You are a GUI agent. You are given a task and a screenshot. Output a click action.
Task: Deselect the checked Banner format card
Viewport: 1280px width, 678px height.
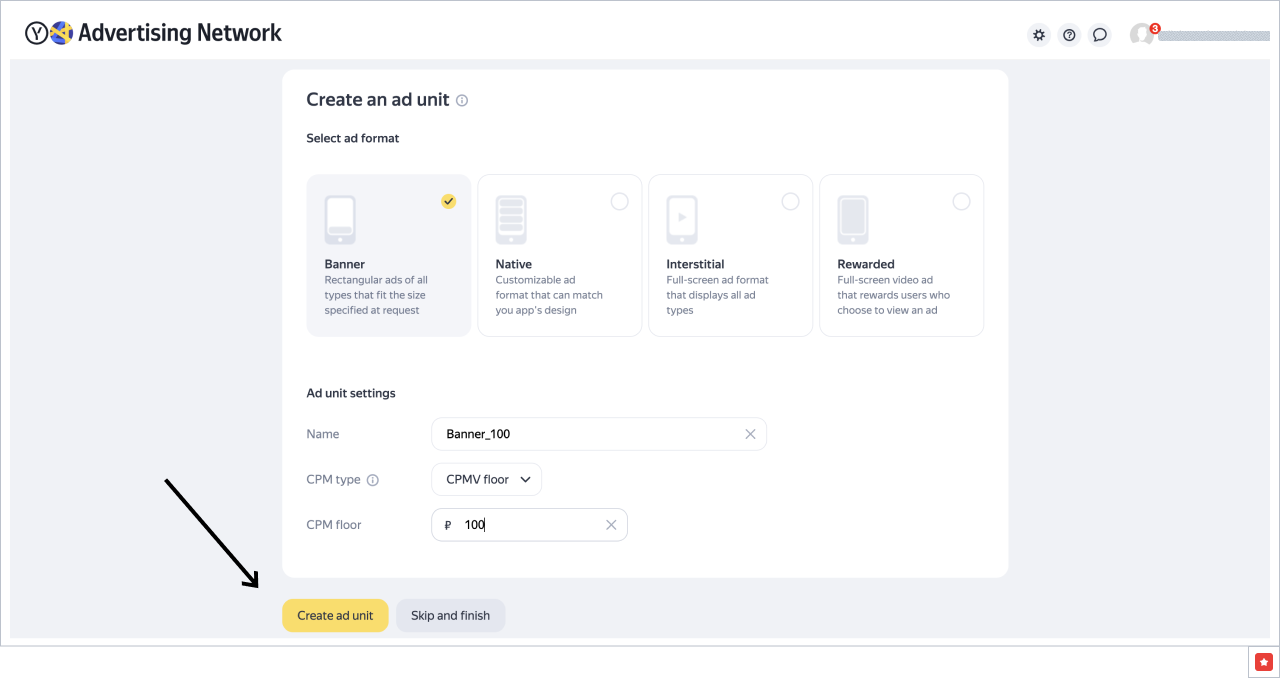click(x=448, y=201)
